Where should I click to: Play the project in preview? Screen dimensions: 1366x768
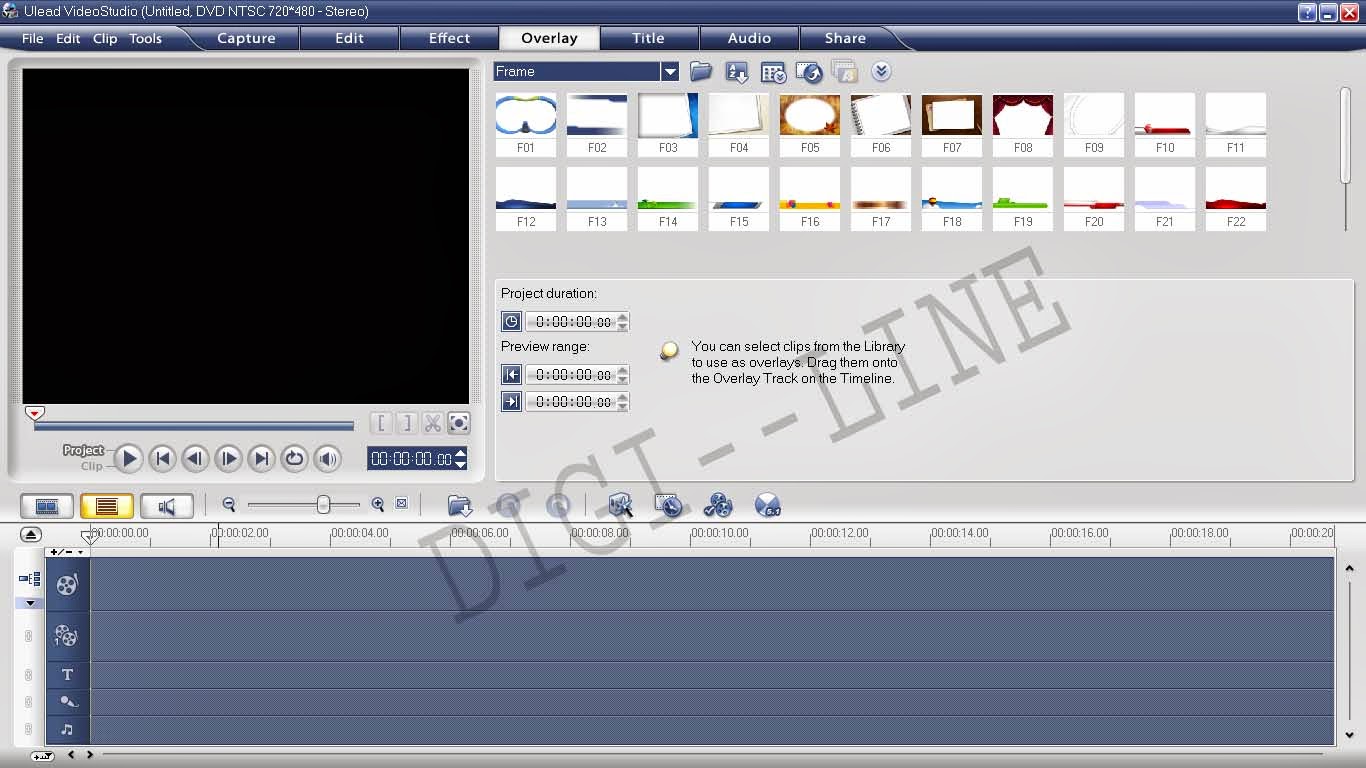[x=130, y=459]
